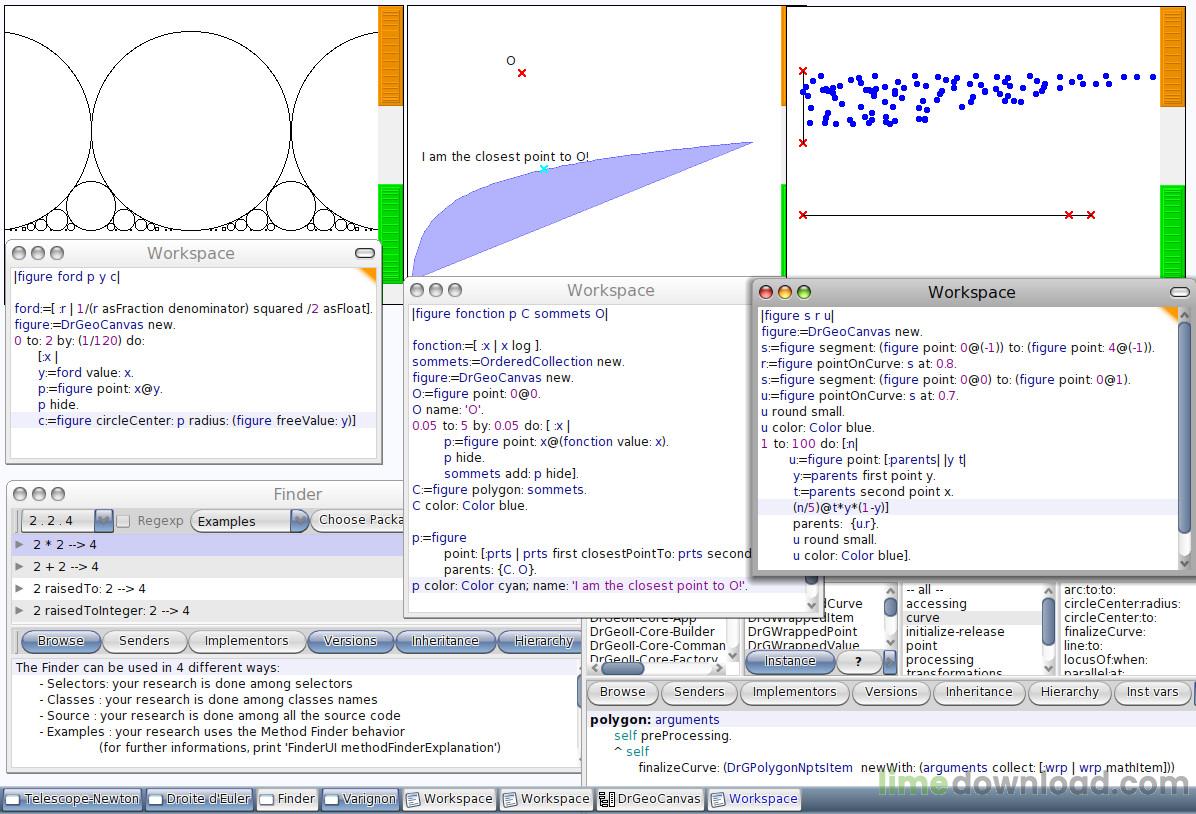Select method line:to:
Viewport: 1196px width, 814px height.
(1082, 645)
